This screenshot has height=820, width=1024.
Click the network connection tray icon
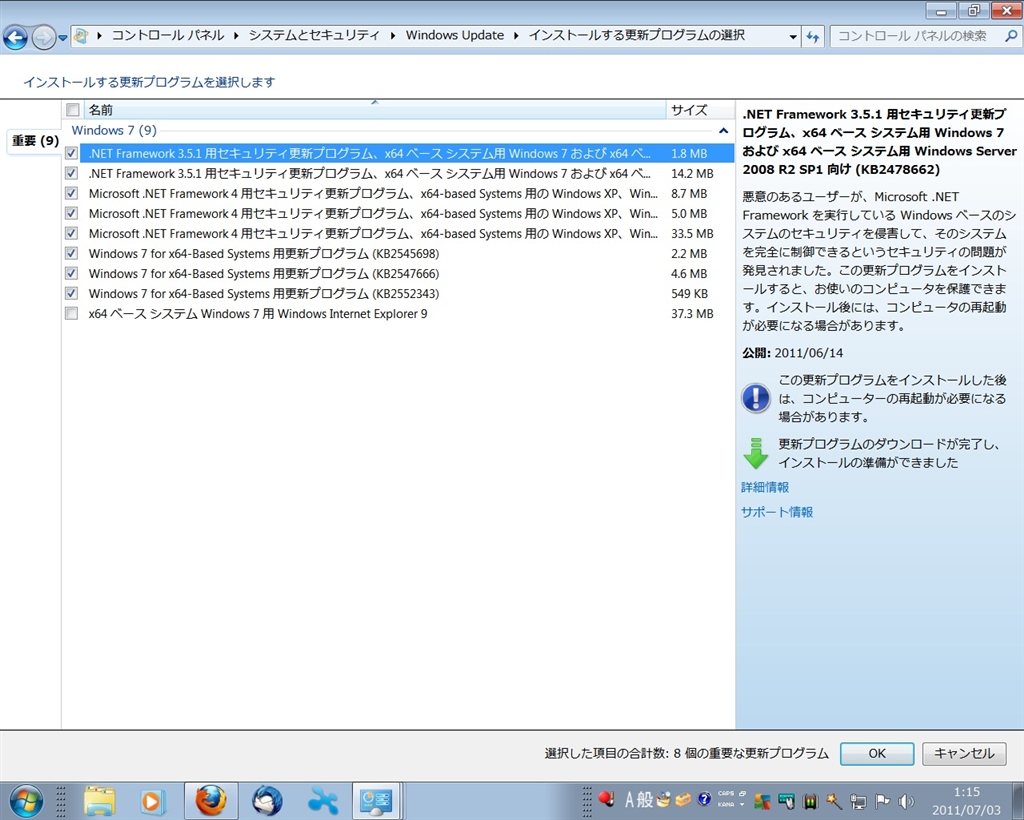(858, 801)
